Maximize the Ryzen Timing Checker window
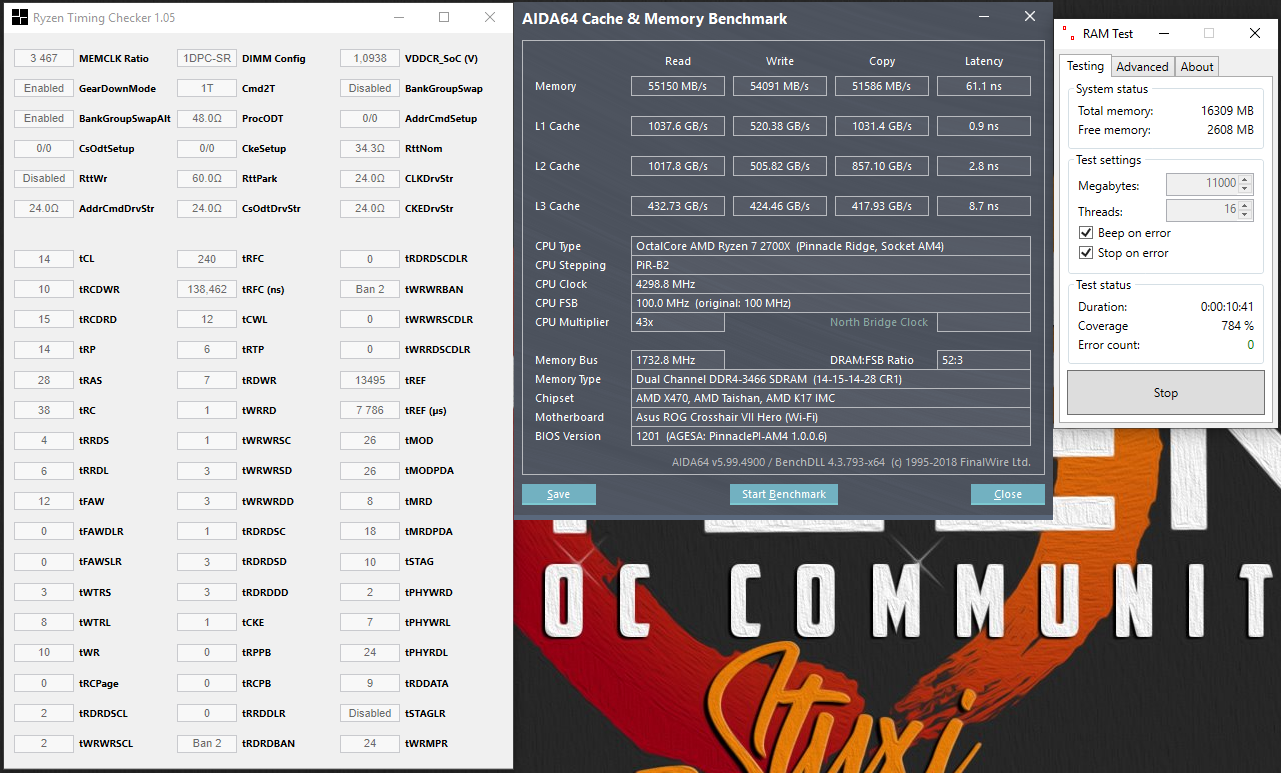The width and height of the screenshot is (1281, 773). [444, 18]
